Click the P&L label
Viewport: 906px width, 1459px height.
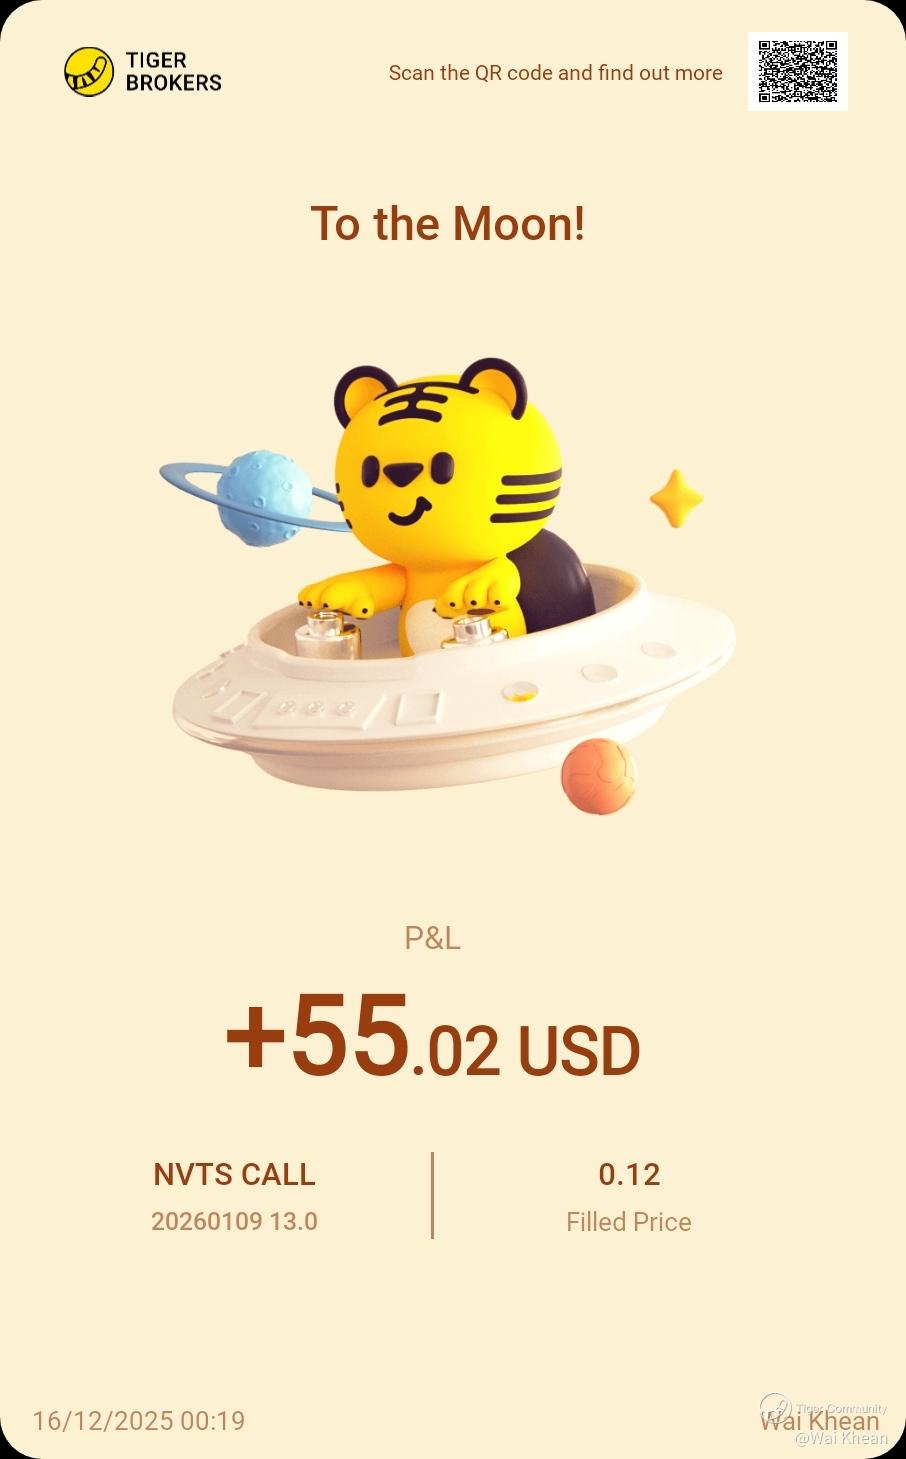click(432, 938)
